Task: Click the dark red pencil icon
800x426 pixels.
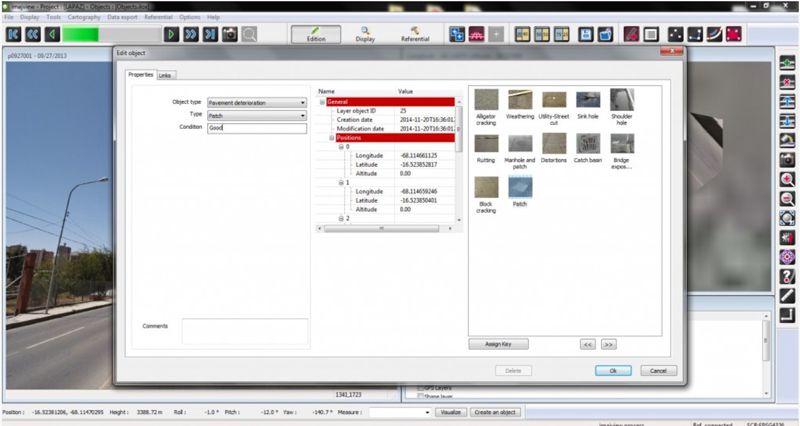Action: coord(631,35)
